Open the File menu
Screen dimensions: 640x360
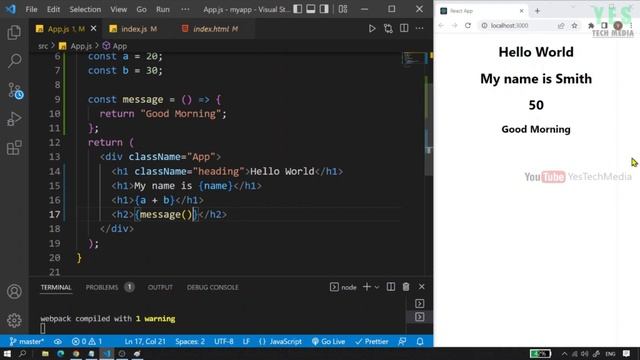[x=31, y=9]
